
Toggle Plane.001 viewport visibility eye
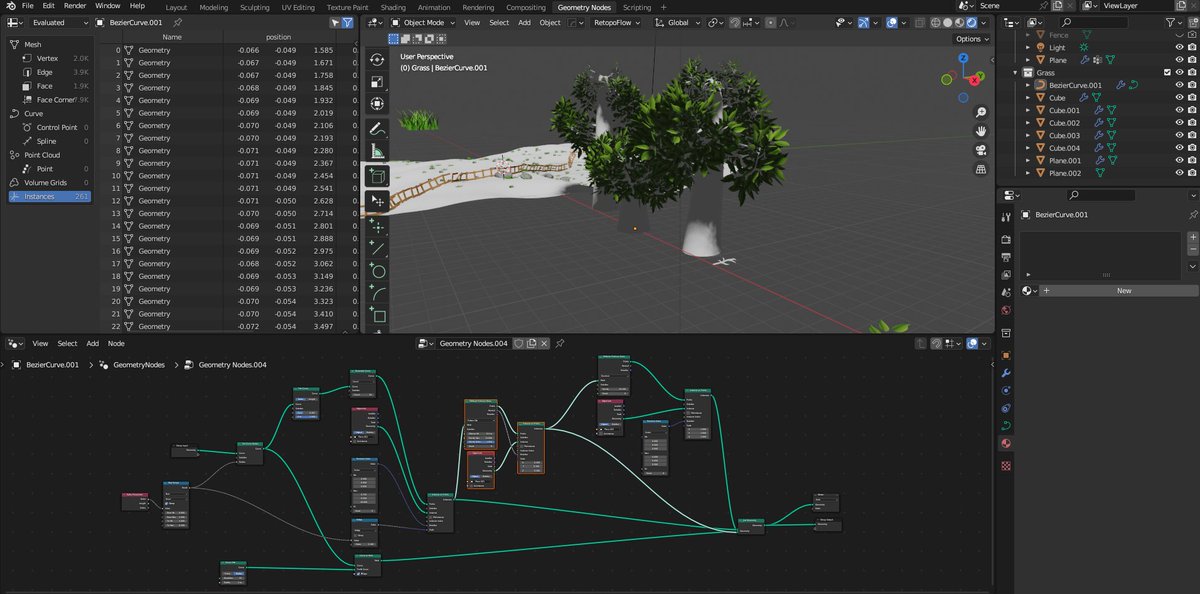point(1179,160)
